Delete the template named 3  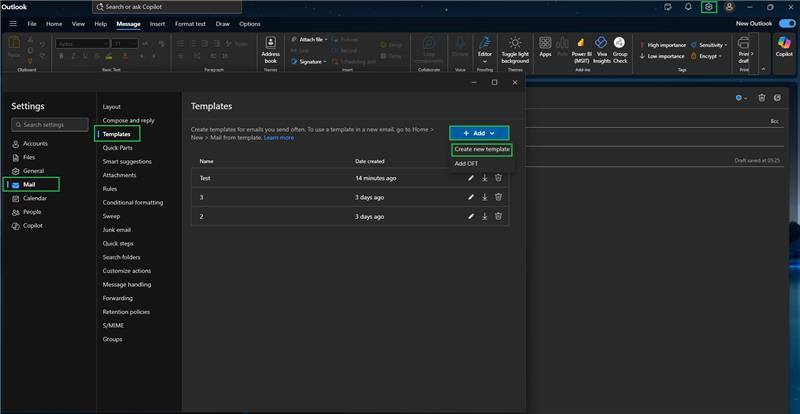tap(498, 197)
